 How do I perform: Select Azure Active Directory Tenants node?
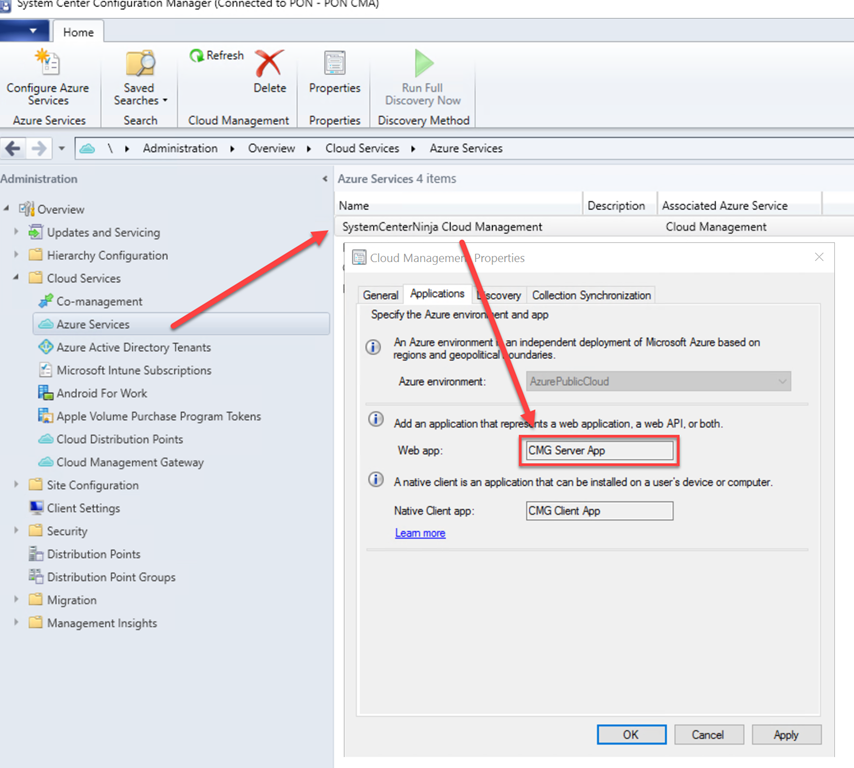coord(133,347)
